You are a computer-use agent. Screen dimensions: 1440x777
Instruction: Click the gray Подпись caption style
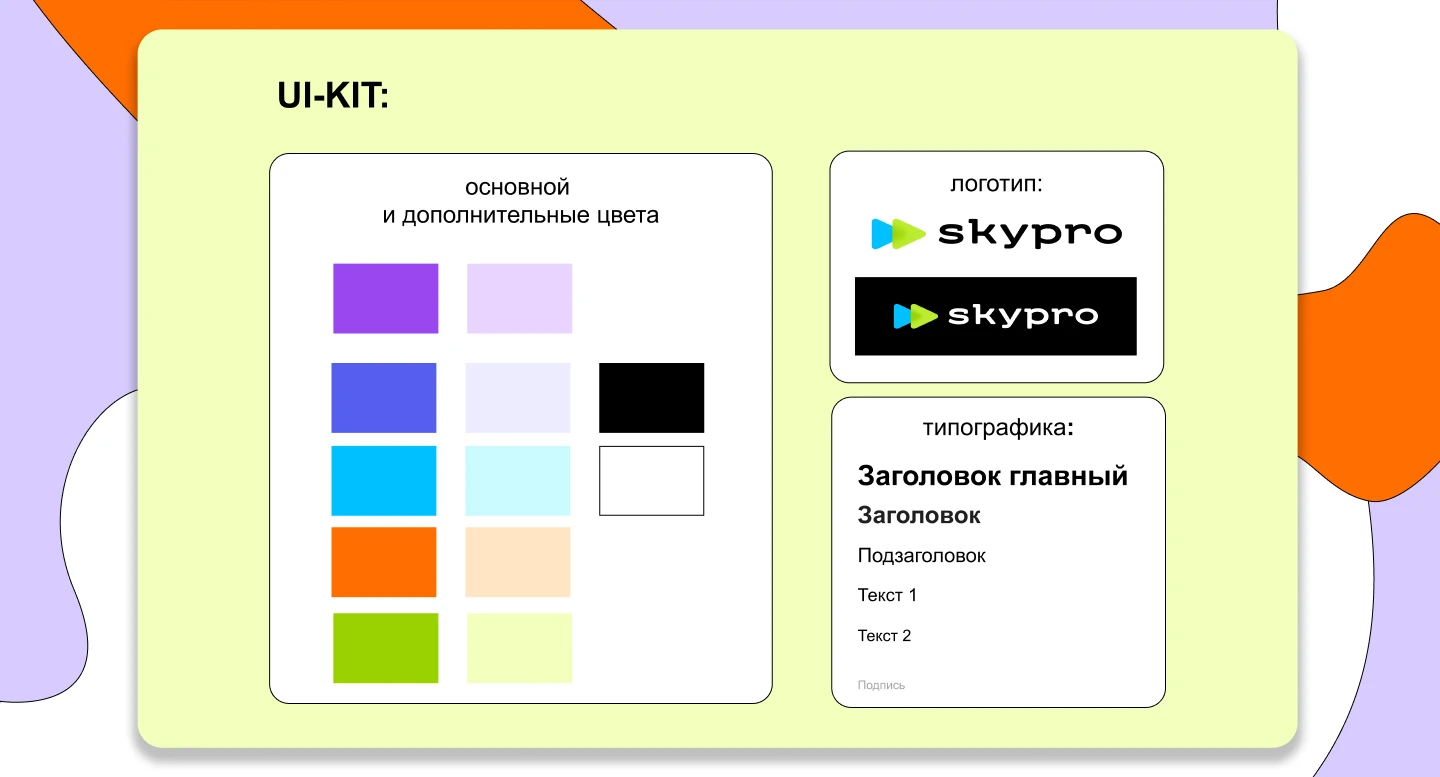coord(880,685)
